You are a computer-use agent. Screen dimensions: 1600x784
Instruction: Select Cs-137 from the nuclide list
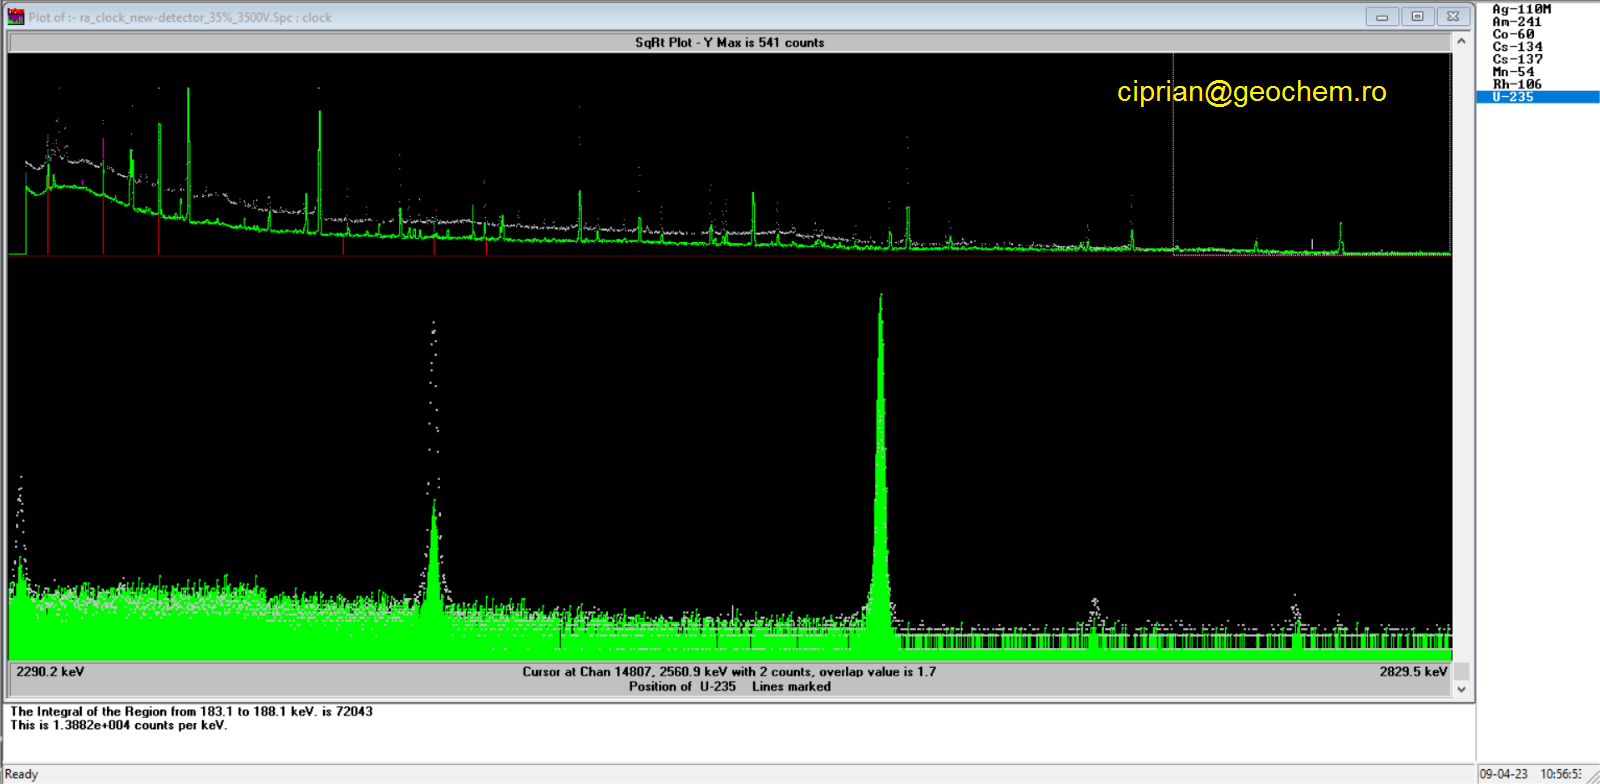[1517, 59]
